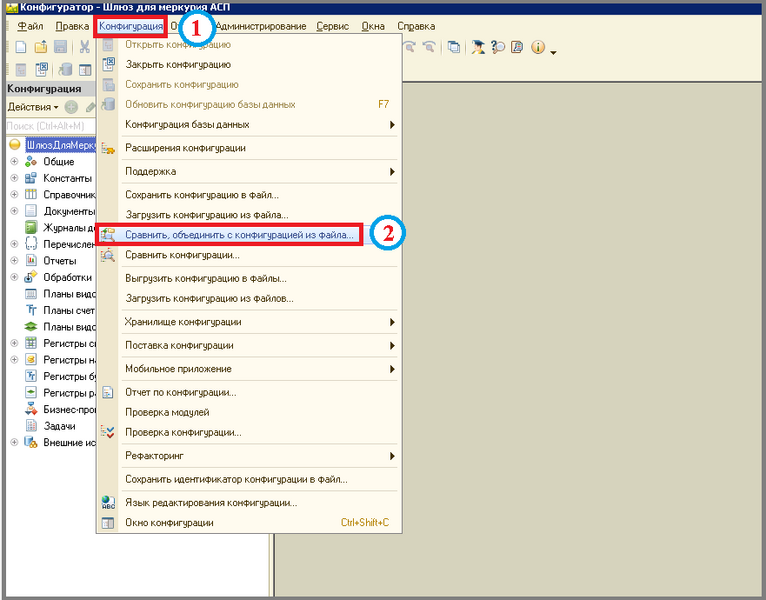Choose Проверка конфигурации... menu entry

(249, 432)
